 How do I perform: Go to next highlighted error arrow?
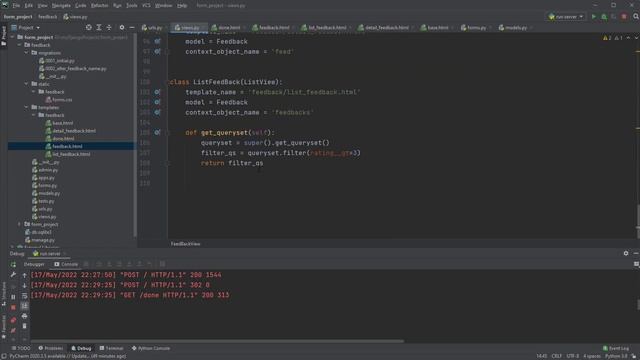(636, 38)
